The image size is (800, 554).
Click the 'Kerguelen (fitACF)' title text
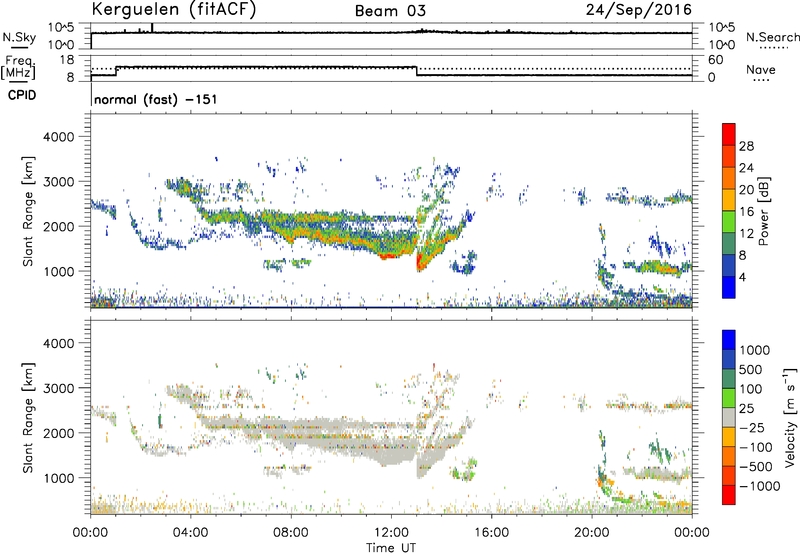click(173, 10)
